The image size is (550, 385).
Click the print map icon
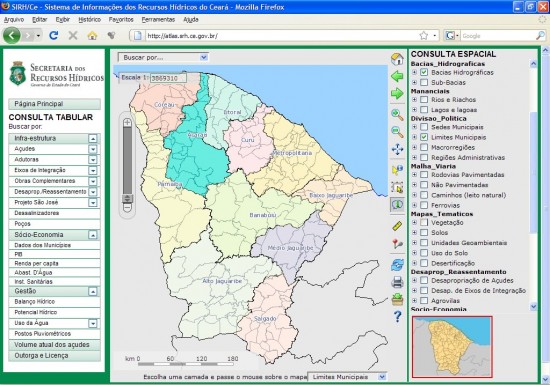coord(397,282)
